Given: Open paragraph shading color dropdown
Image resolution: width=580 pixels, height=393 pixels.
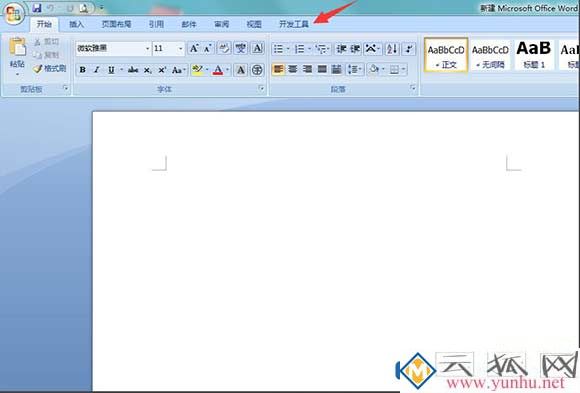Looking at the screenshot, I should 383,69.
